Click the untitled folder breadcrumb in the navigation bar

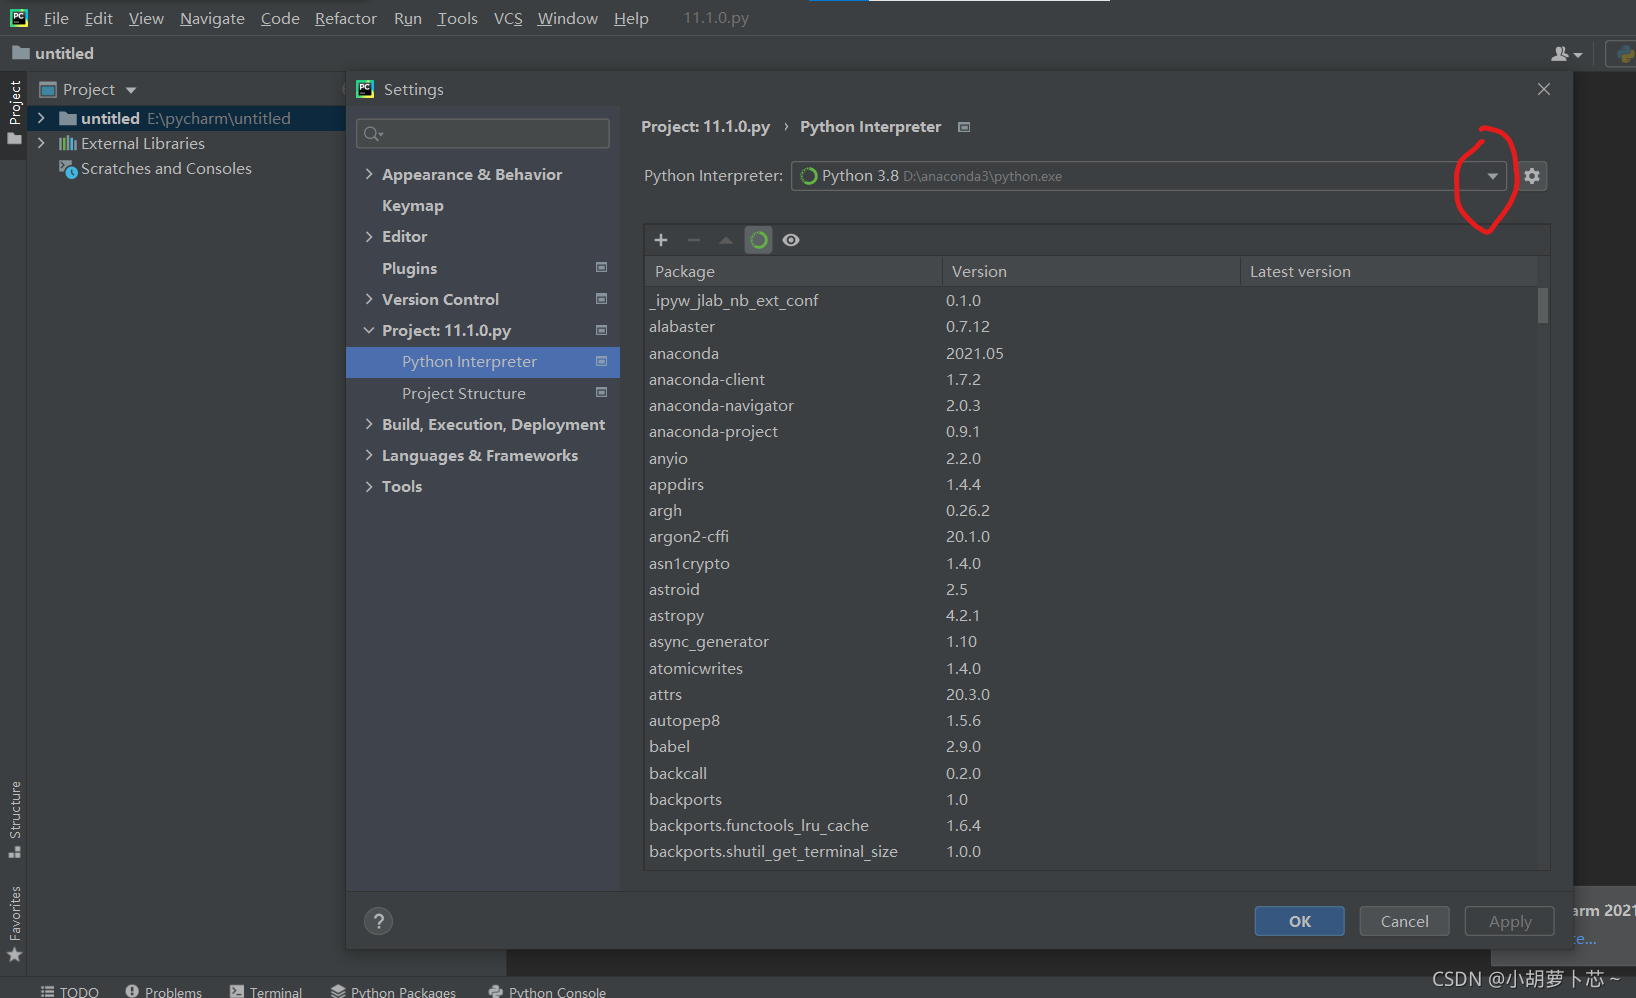click(53, 53)
